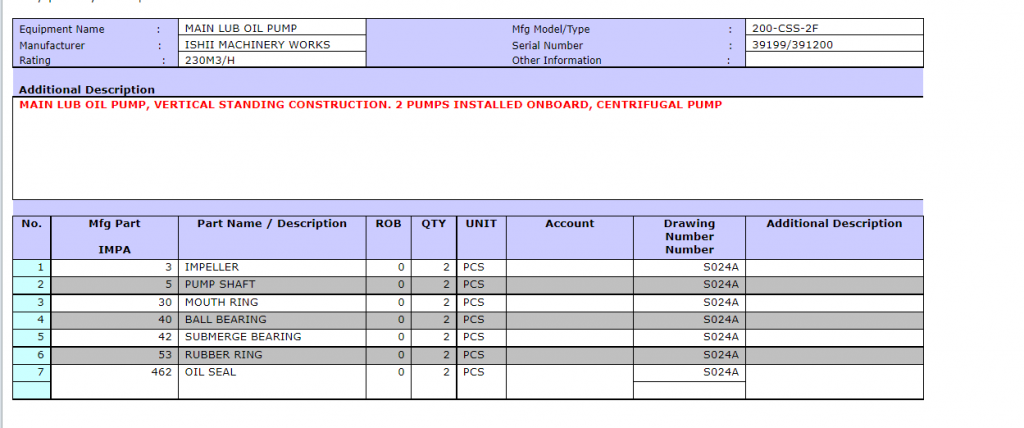1024x428 pixels.
Task: Click inside the red Additional Description text area
Action: point(467,148)
